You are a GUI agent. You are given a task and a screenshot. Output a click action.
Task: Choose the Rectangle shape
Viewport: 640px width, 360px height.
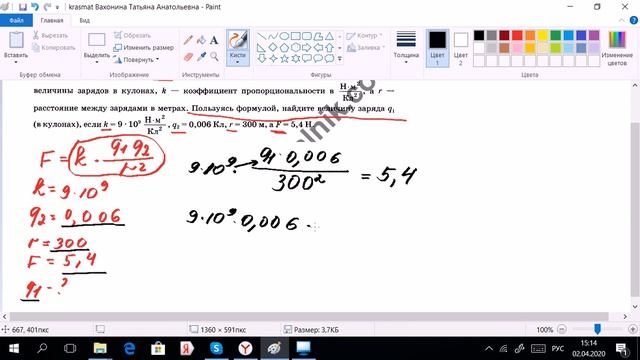296,36
